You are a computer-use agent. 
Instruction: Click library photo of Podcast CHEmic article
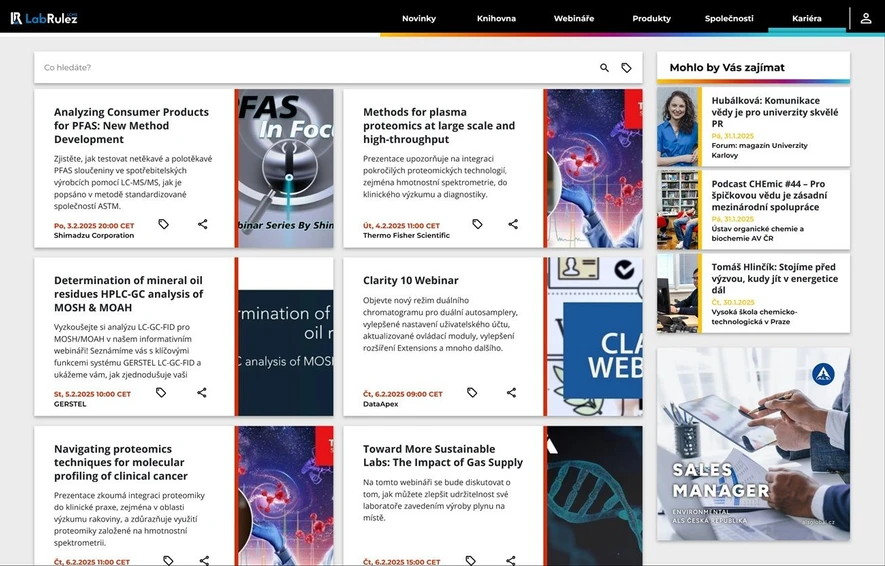tap(677, 210)
